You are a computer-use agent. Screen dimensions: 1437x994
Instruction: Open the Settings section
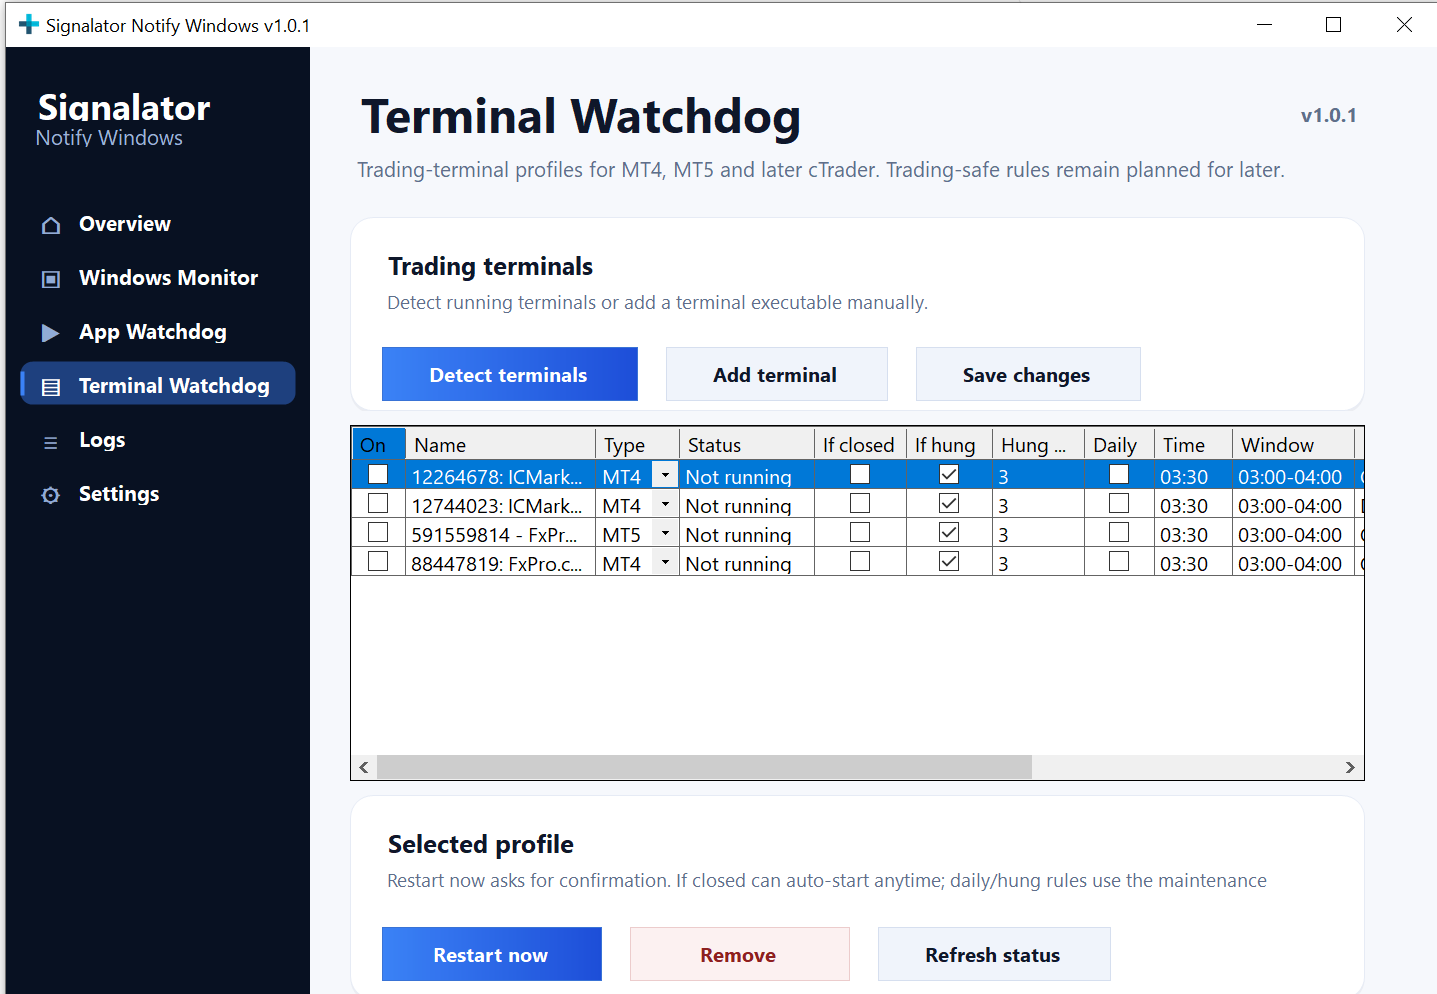click(119, 494)
